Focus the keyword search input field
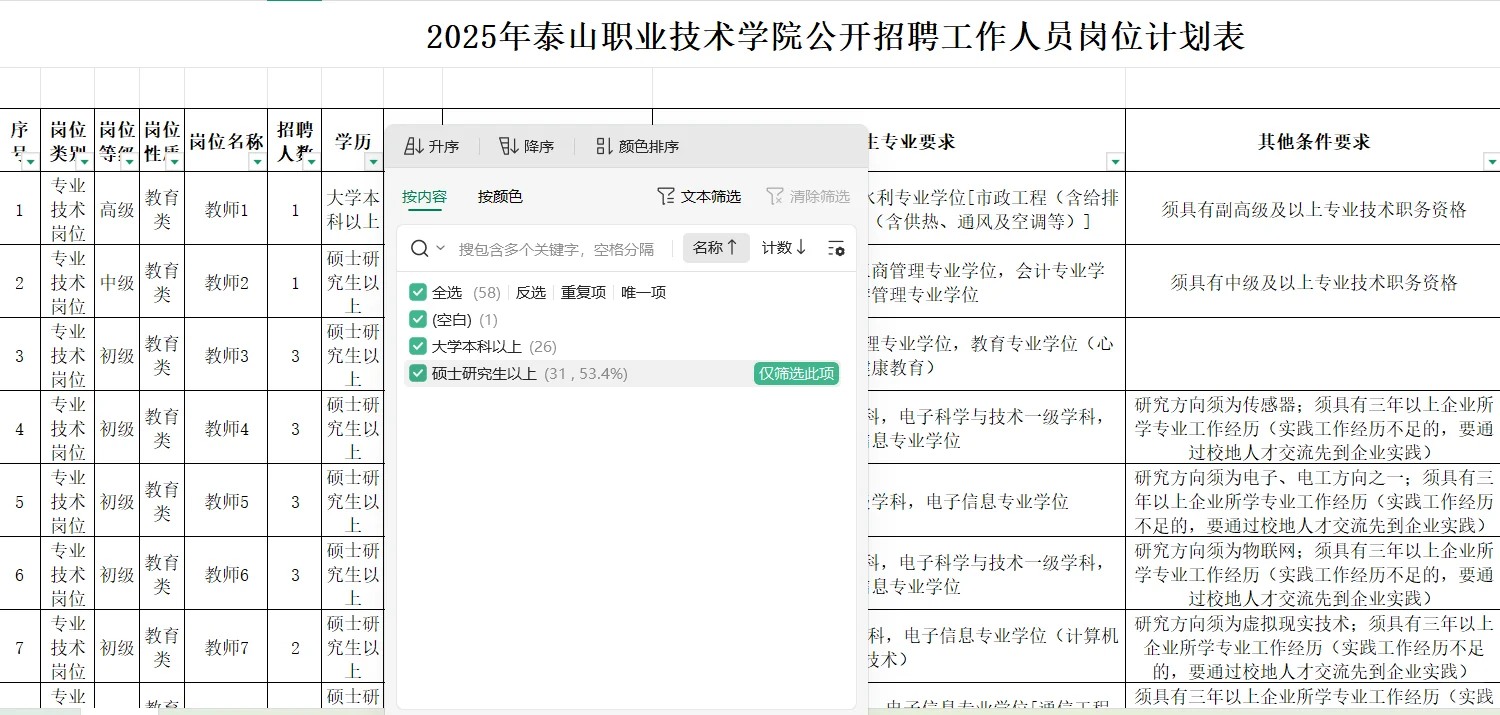1500x715 pixels. click(557, 249)
